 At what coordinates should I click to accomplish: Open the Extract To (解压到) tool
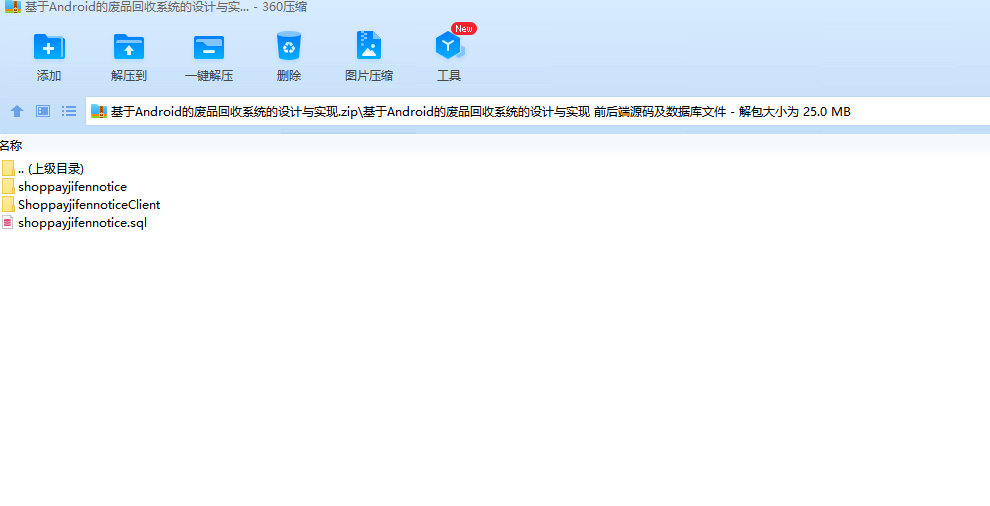click(129, 47)
